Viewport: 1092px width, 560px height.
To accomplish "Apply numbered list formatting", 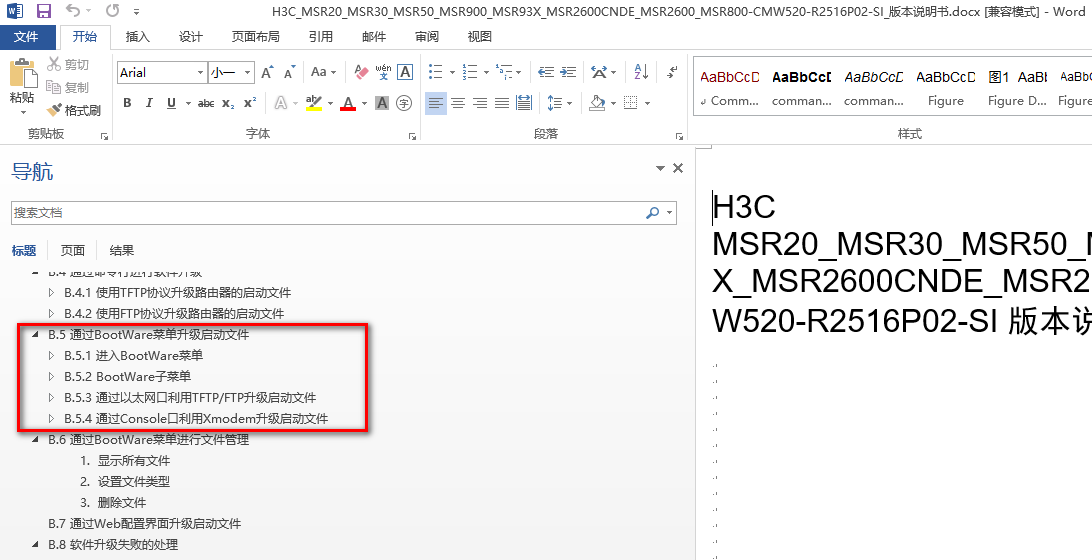I will (x=470, y=72).
